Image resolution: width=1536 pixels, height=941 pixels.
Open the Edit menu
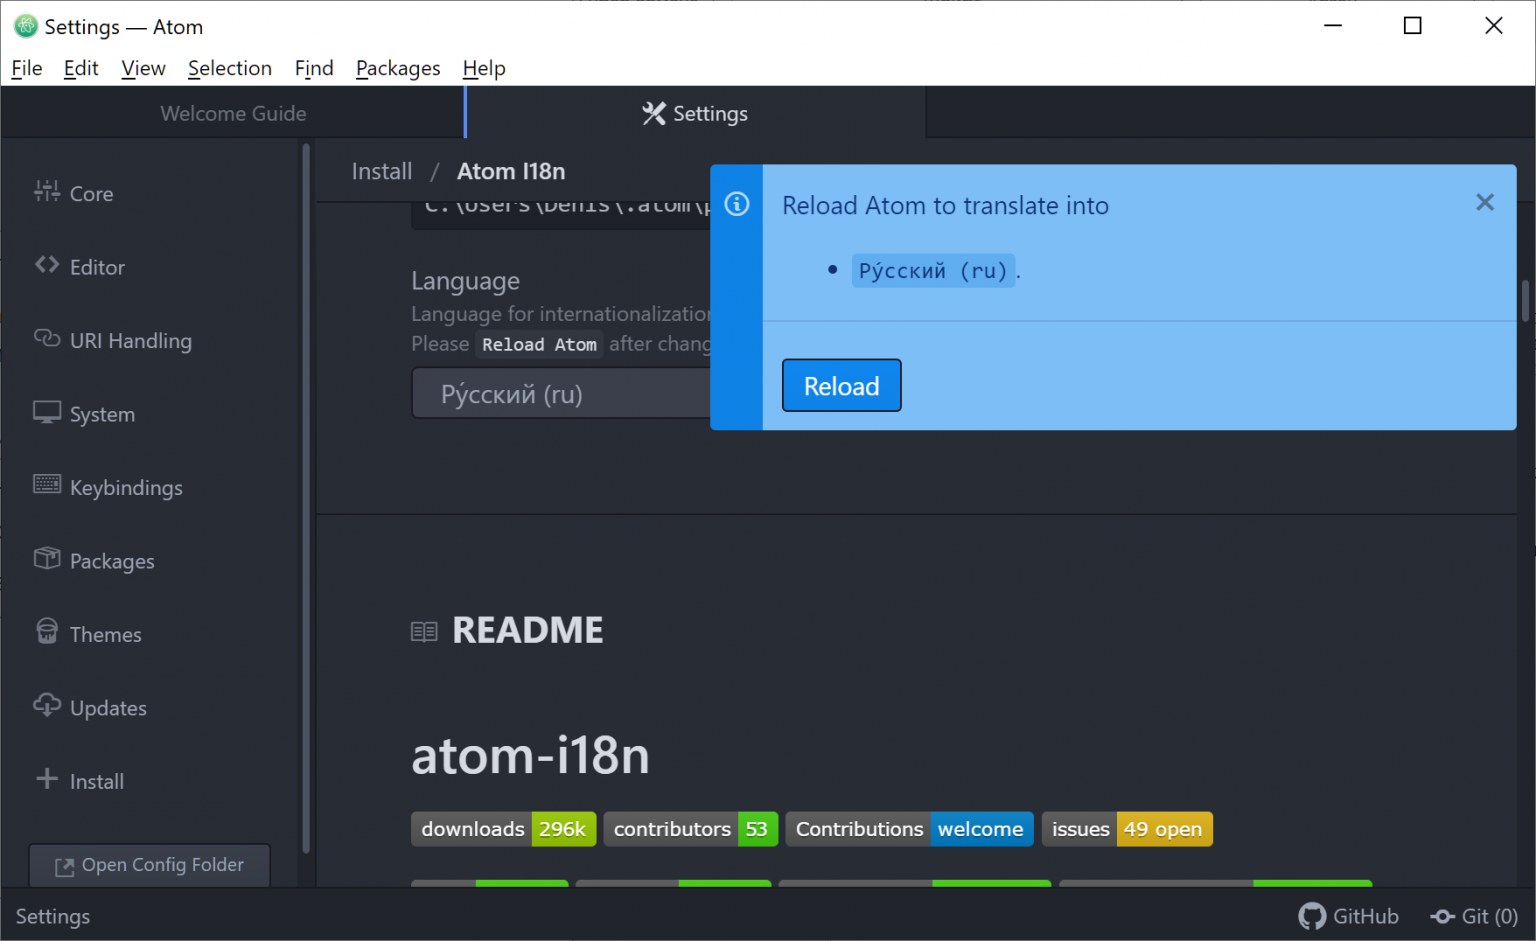tap(81, 68)
